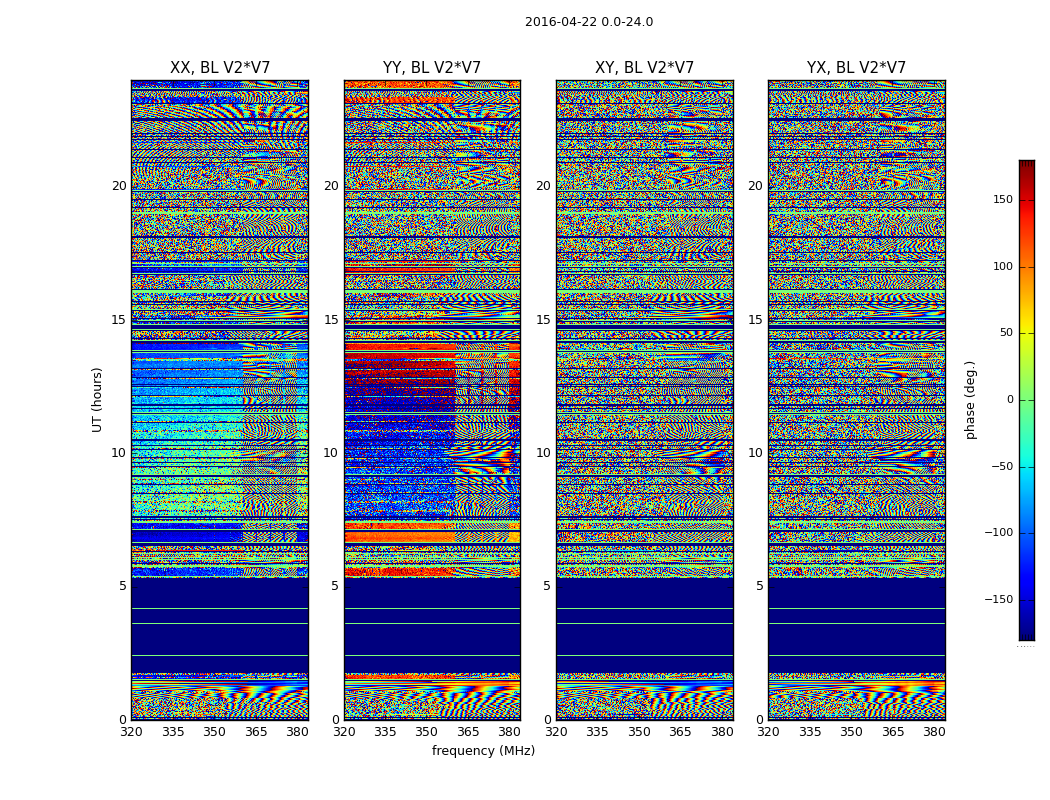The height and width of the screenshot is (800, 1050).
Task: Click the 15 y-tick of XY panel
Action: coord(544,319)
